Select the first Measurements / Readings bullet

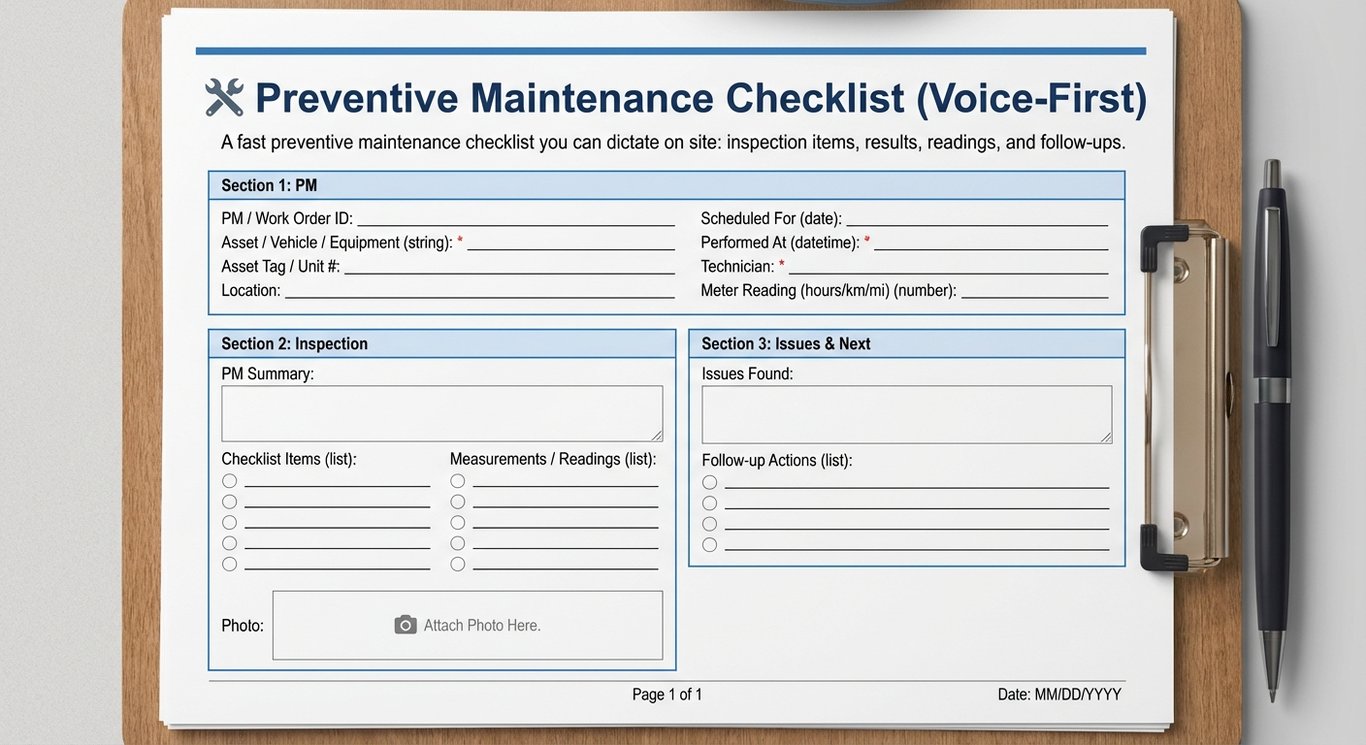pyautogui.click(x=457, y=480)
